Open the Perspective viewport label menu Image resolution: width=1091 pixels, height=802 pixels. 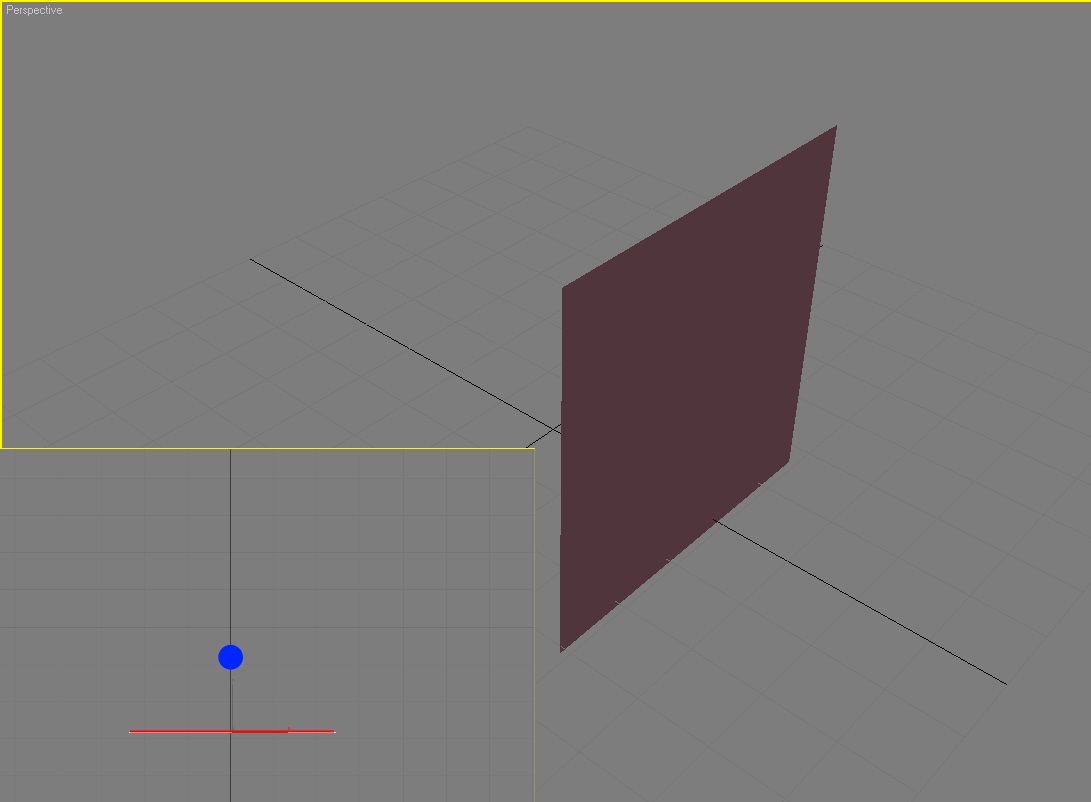click(x=34, y=10)
